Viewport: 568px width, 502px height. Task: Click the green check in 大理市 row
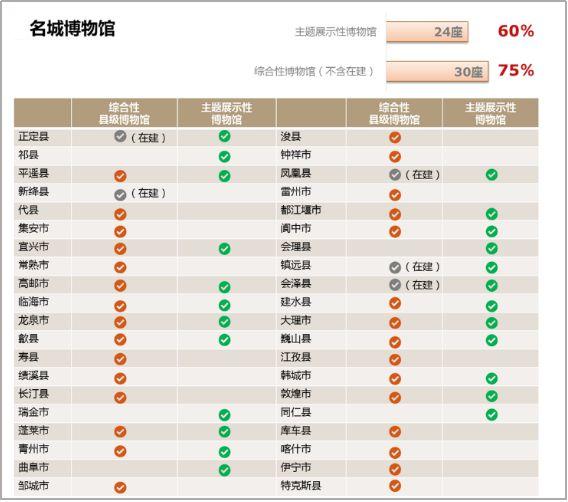click(x=492, y=323)
